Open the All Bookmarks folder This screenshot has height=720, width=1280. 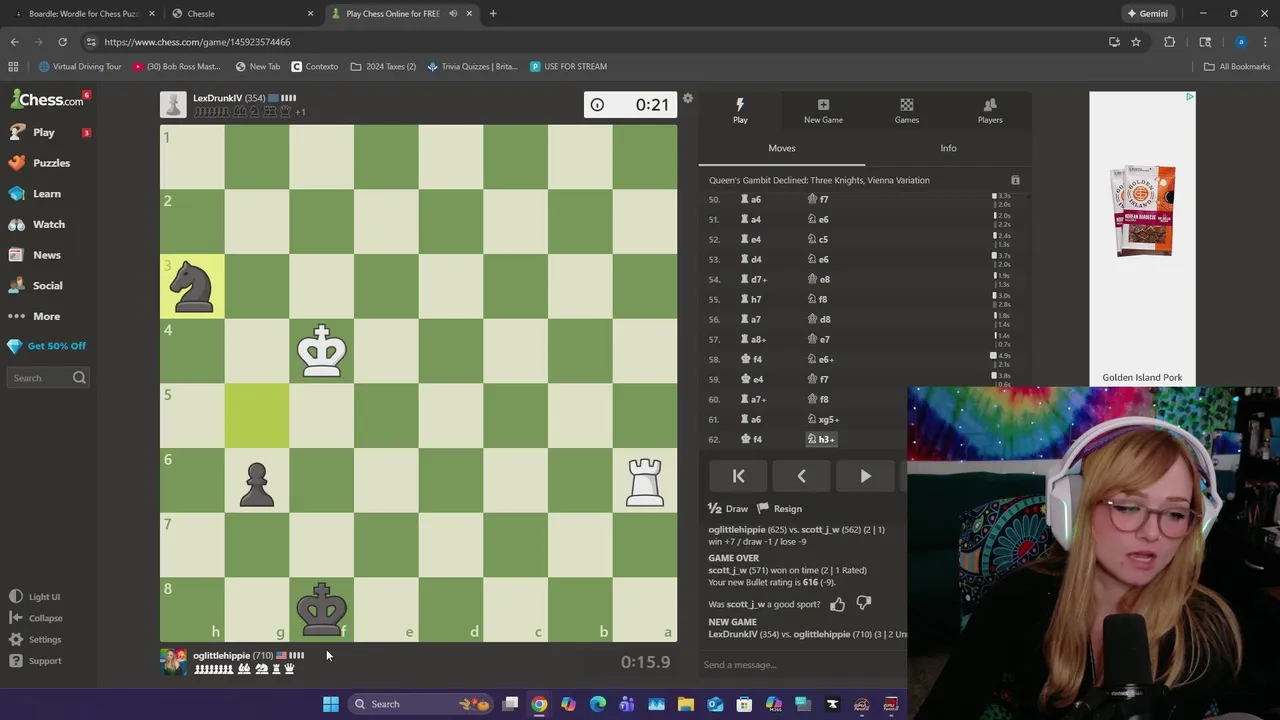tap(1236, 67)
